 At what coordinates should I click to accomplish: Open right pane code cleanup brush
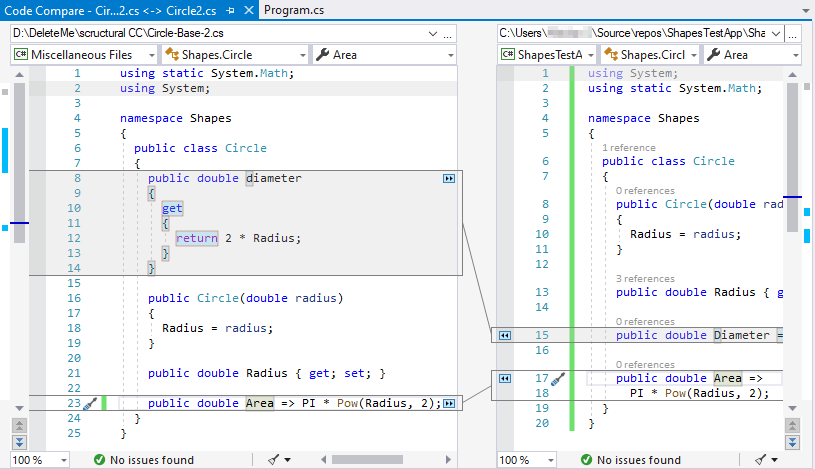tap(760, 460)
